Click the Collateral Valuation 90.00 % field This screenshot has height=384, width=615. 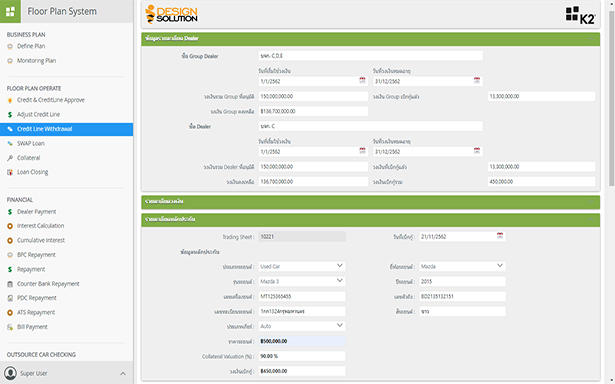302,356
